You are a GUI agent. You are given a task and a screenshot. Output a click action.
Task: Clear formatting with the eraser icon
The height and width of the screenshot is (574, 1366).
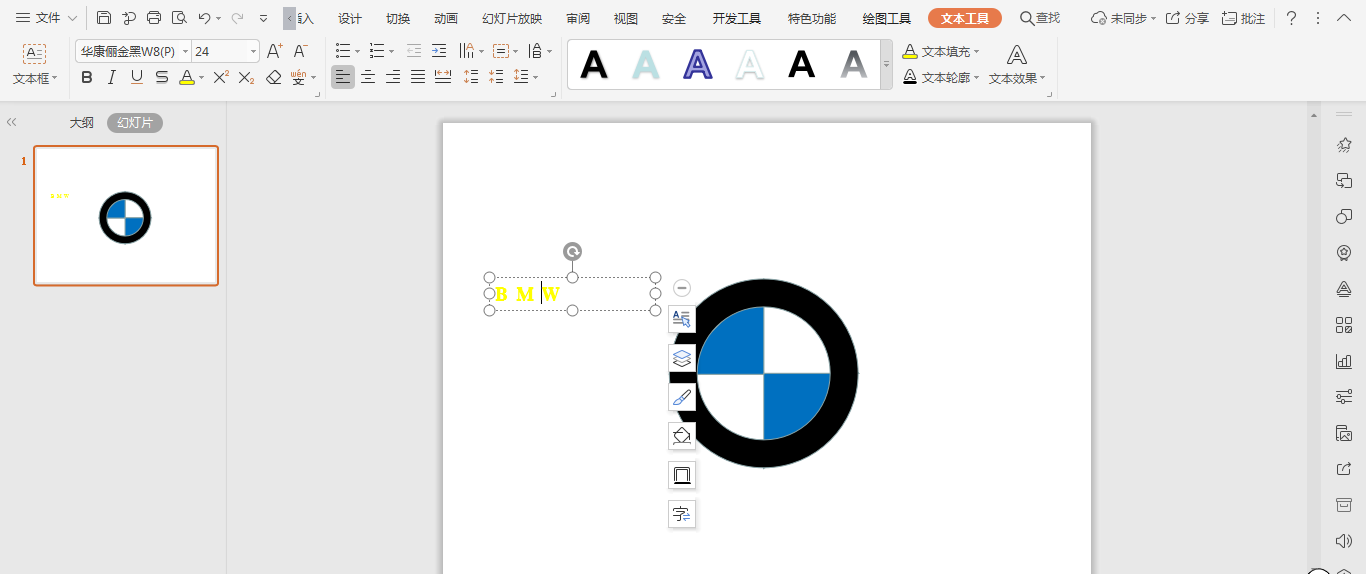coord(274,77)
